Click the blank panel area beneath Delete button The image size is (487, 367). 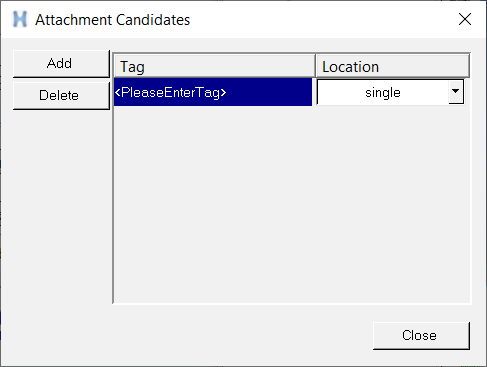61,207
